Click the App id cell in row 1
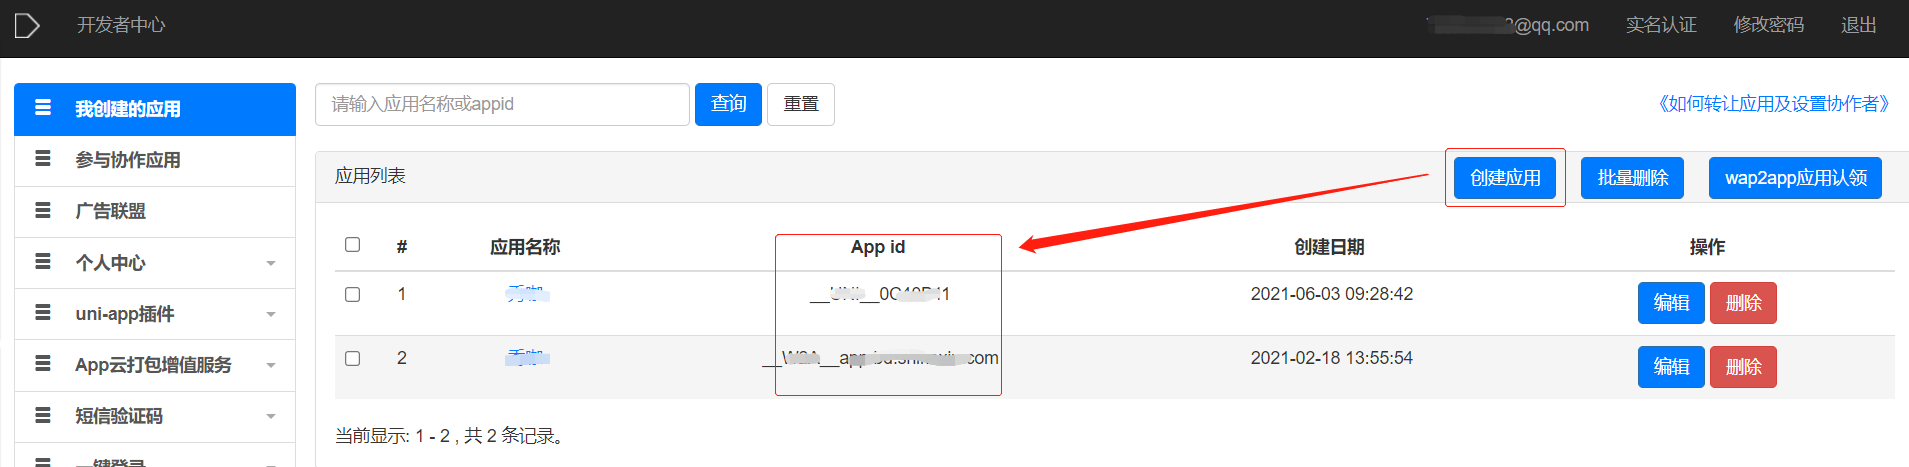 pyautogui.click(x=879, y=294)
